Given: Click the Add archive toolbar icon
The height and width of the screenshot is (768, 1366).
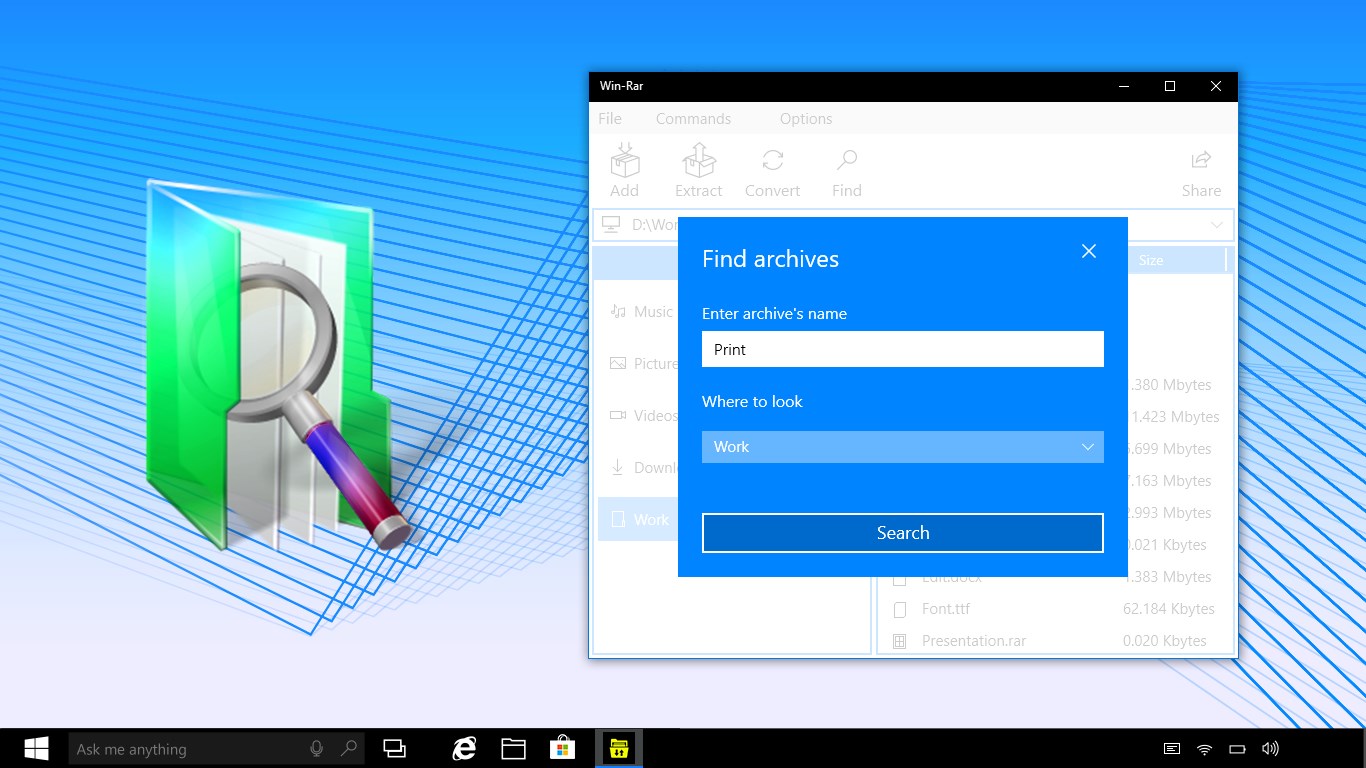Looking at the screenshot, I should [625, 160].
